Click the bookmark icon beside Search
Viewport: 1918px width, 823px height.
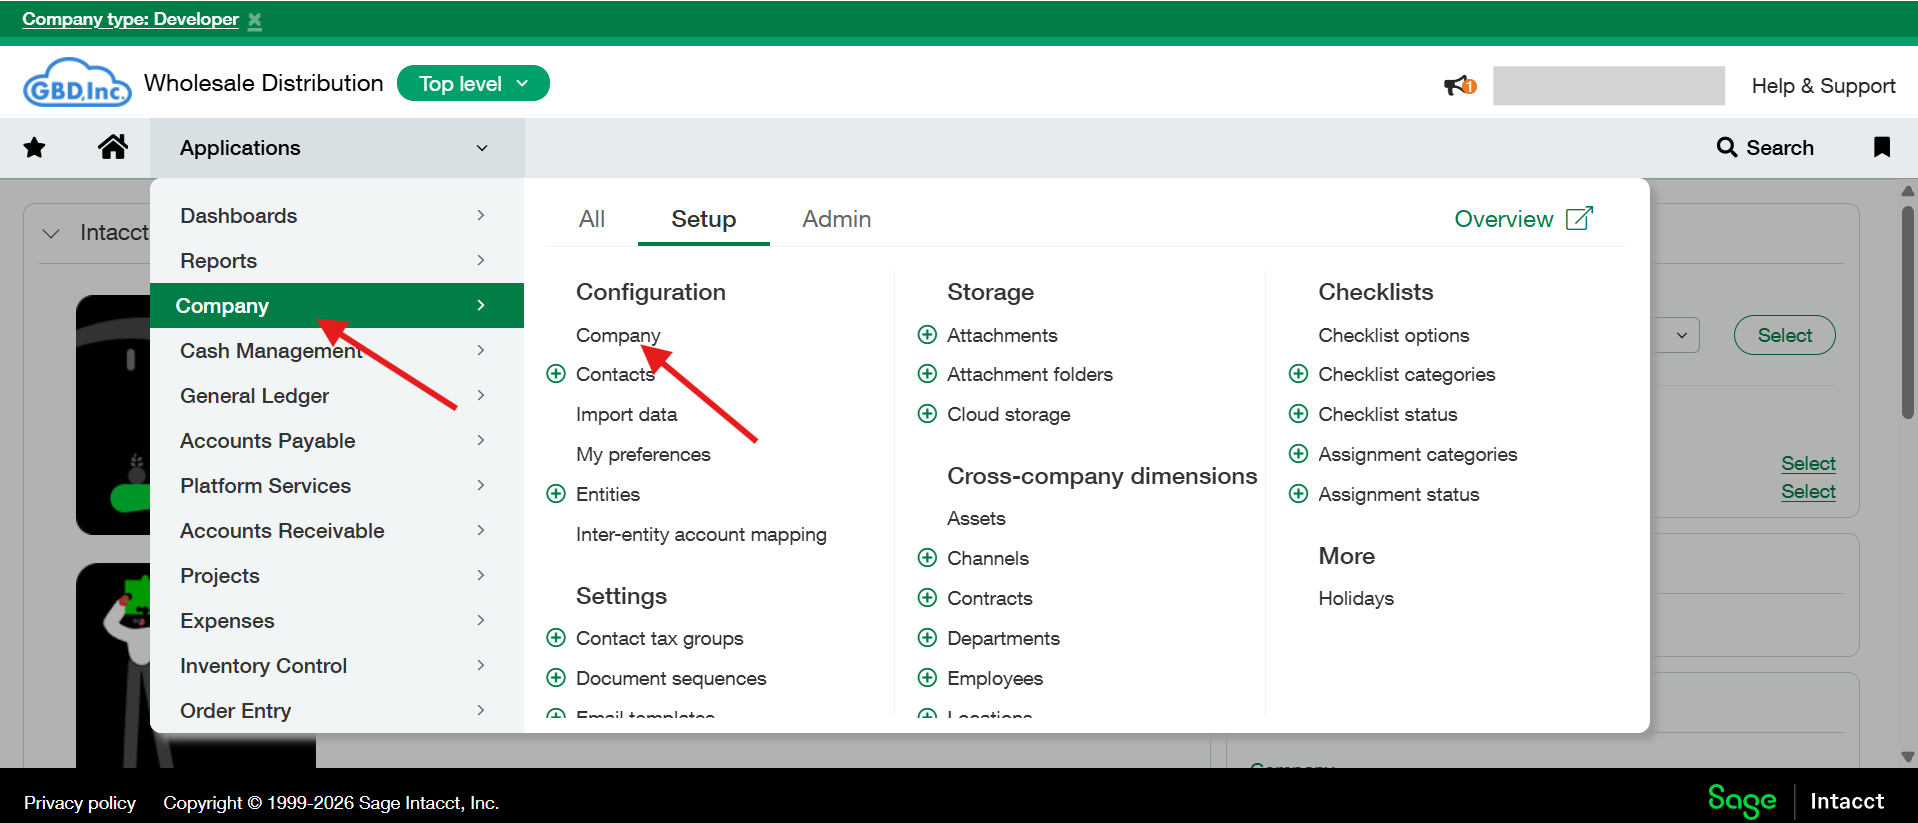click(x=1881, y=147)
